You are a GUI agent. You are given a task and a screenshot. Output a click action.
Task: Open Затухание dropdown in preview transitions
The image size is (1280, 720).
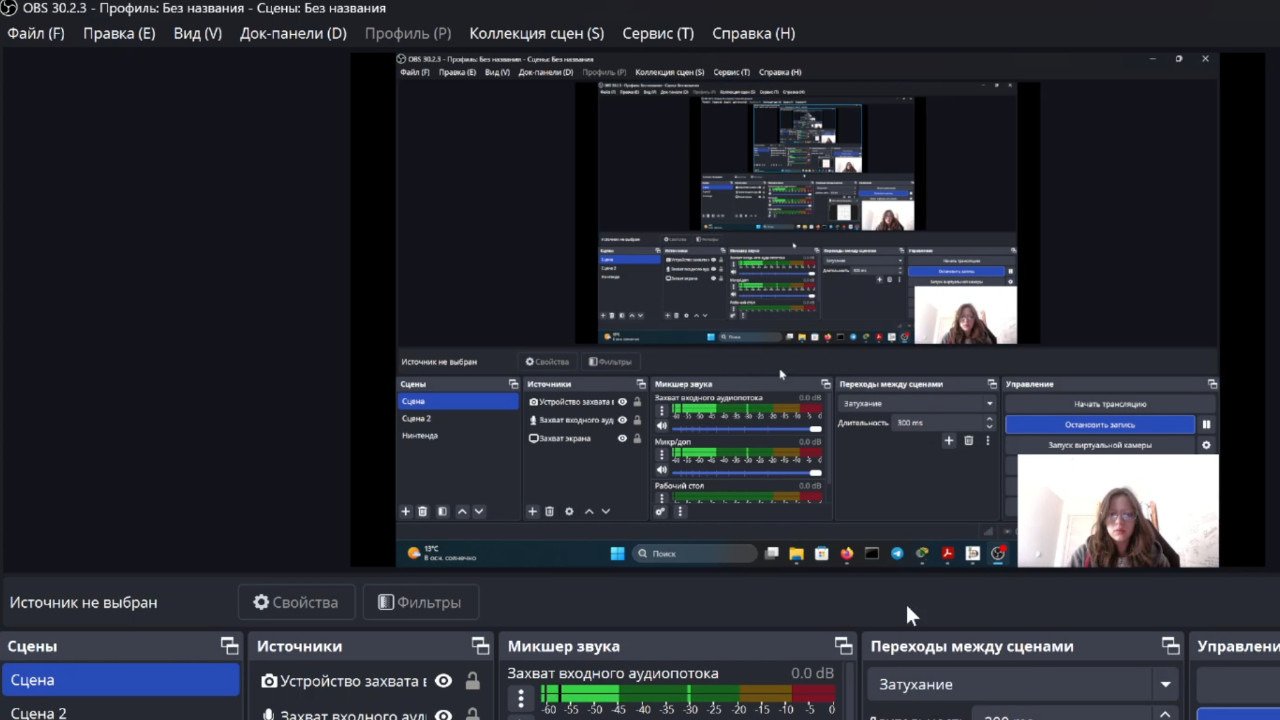(918, 404)
